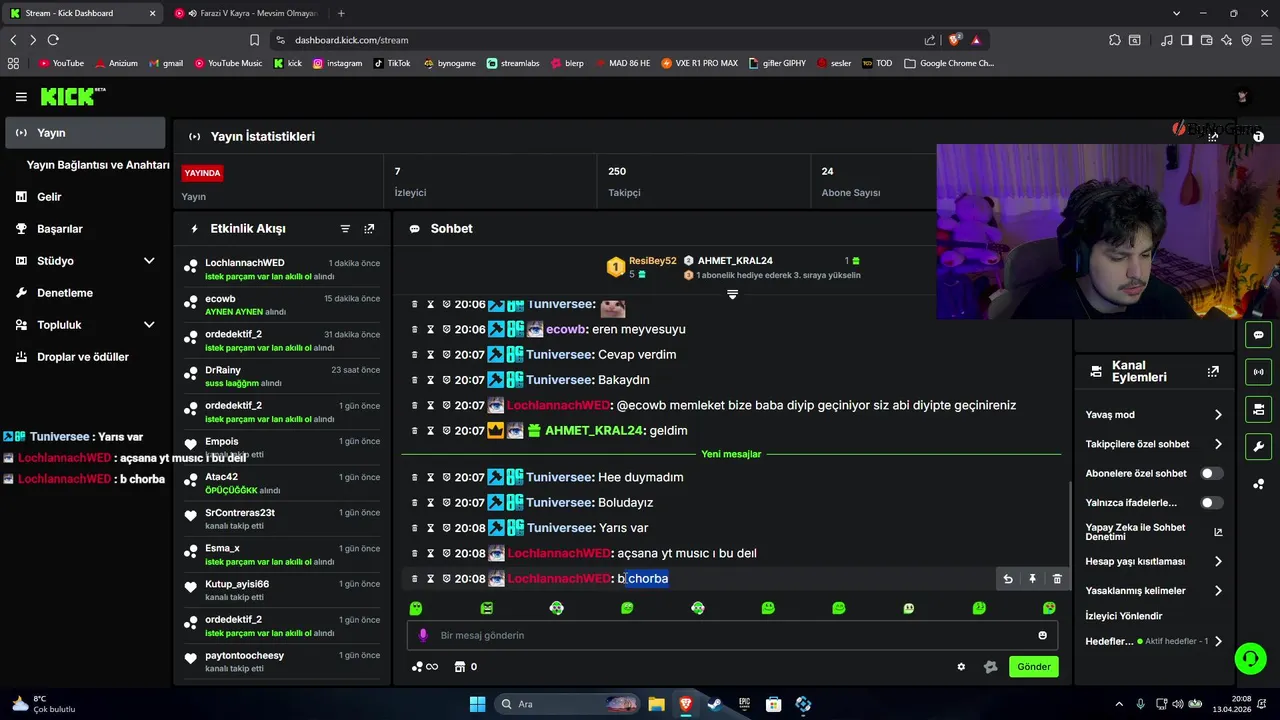Reload the page in the browser toolbar

(x=53, y=40)
